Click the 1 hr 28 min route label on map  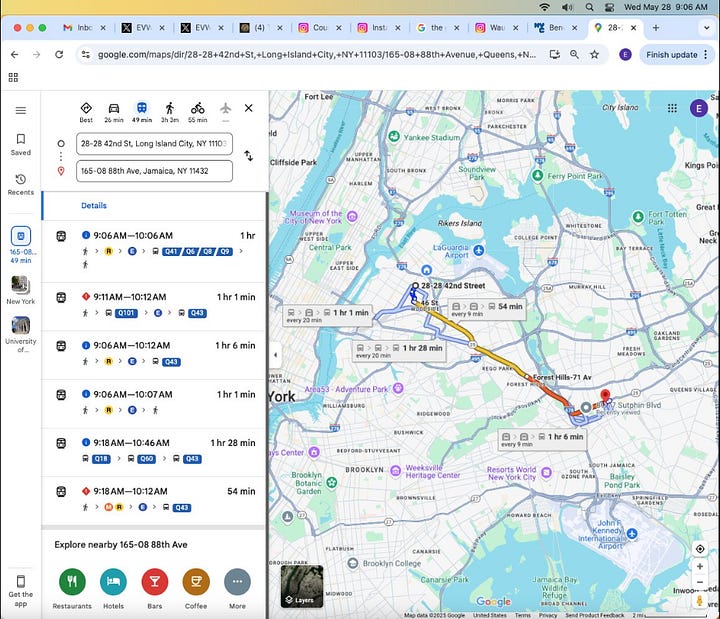pos(399,352)
